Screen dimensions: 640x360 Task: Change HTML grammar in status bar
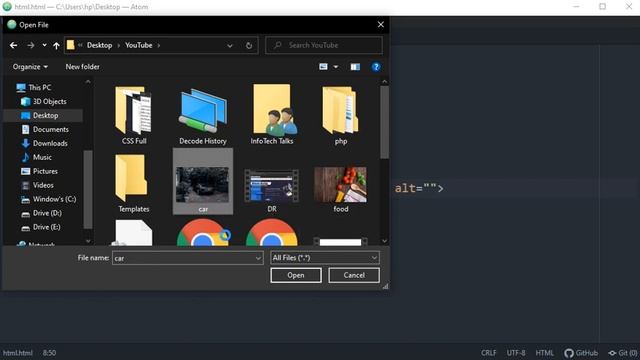[x=544, y=353]
